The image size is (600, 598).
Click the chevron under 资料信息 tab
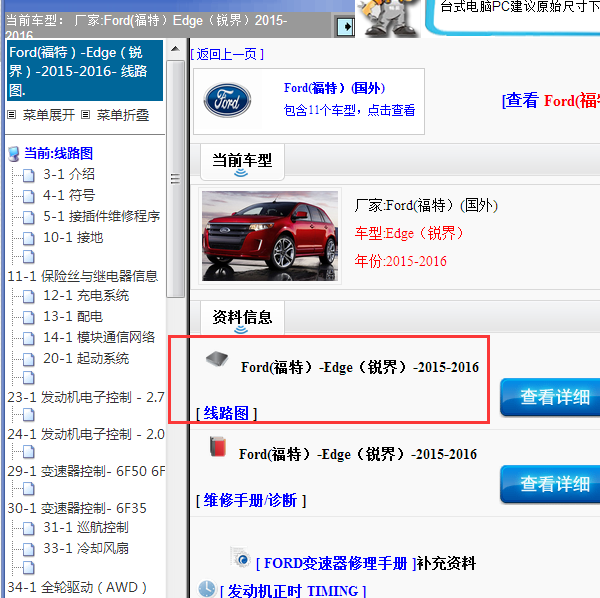[241, 329]
